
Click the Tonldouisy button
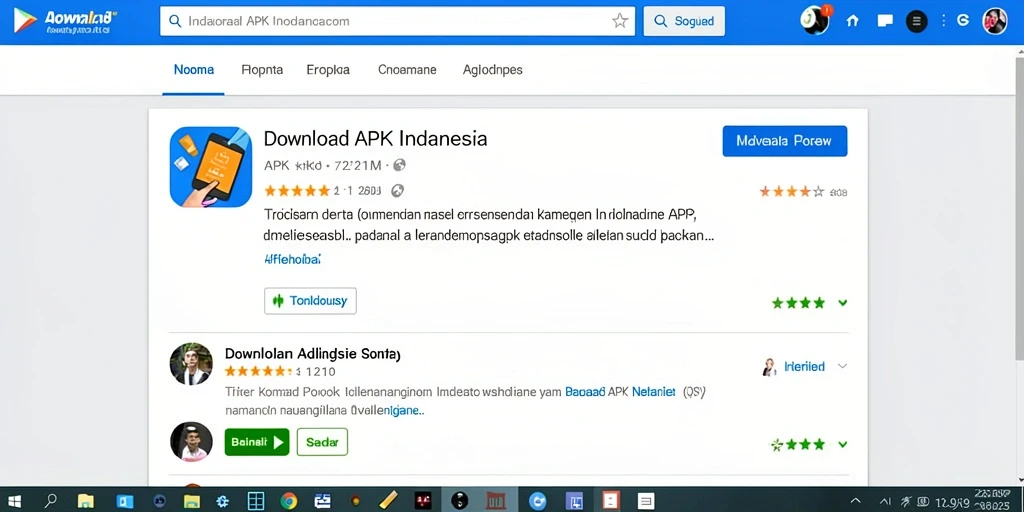click(x=310, y=301)
